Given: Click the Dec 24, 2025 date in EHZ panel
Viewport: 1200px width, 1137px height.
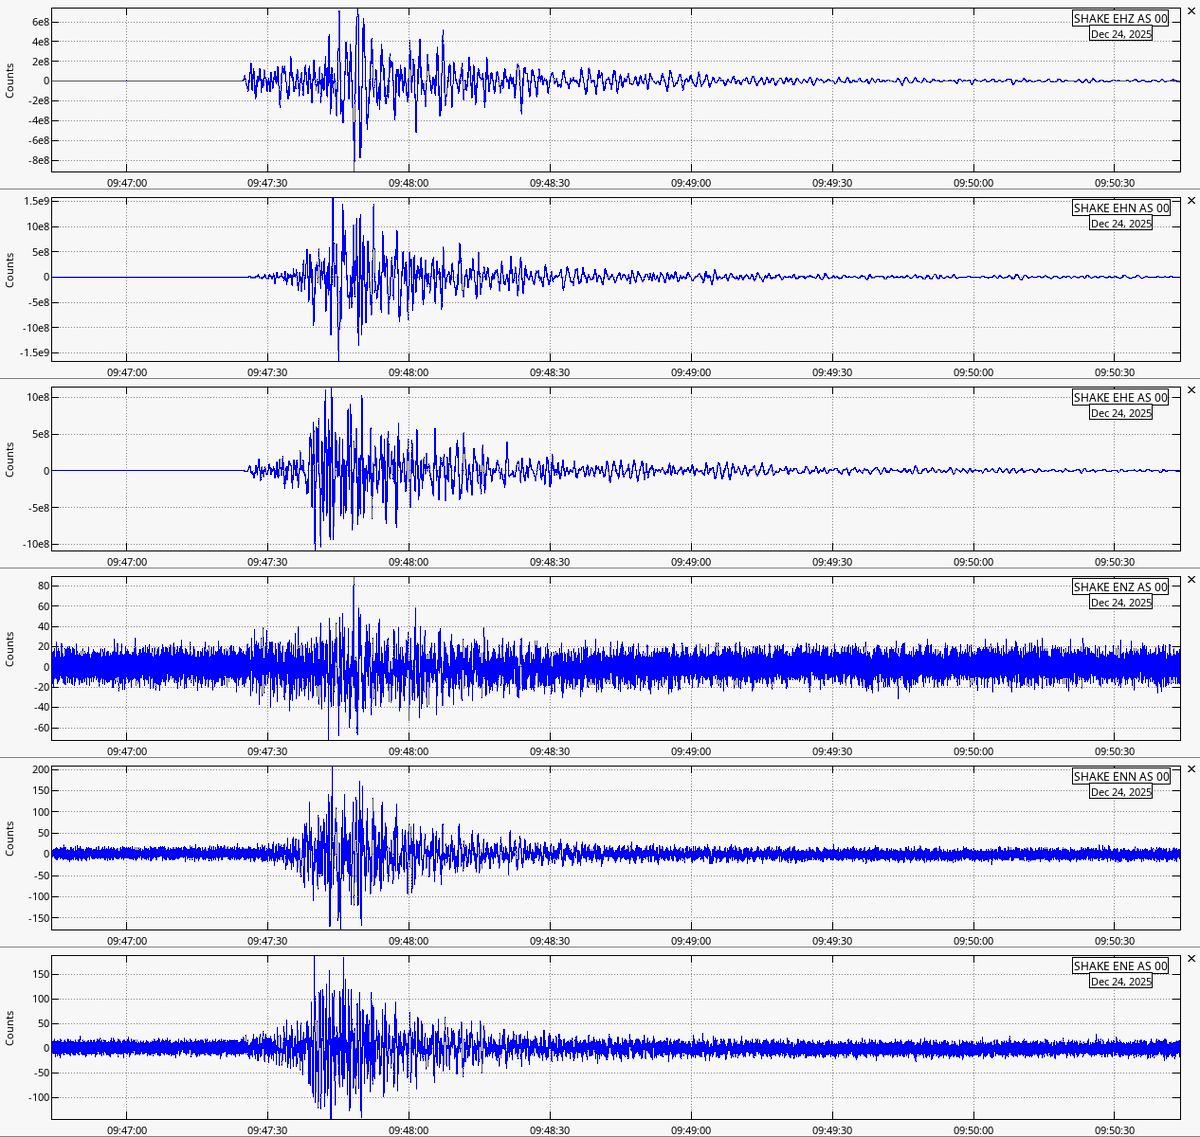Looking at the screenshot, I should click(x=1121, y=34).
